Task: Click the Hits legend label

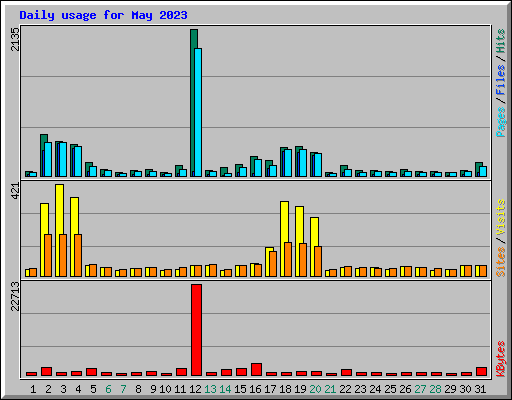Action: [500, 41]
